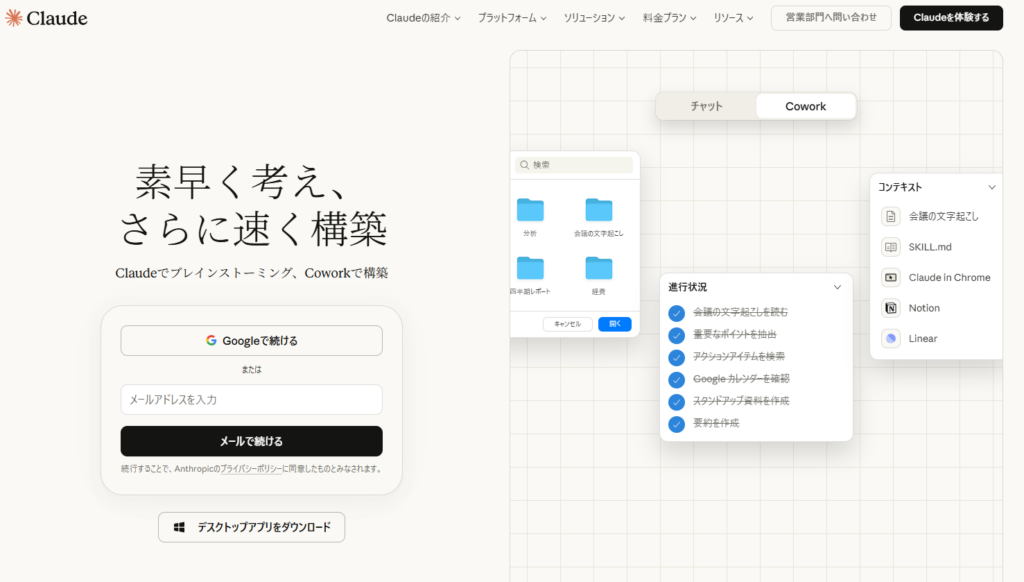1024x582 pixels.
Task: Open the 会議の文字起こし folder
Action: [598, 210]
